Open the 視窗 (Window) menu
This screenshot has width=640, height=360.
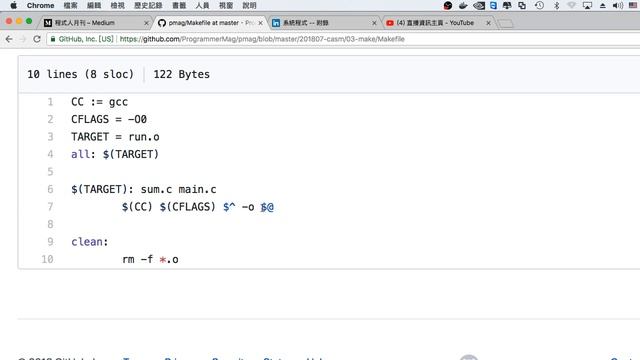point(226,5)
